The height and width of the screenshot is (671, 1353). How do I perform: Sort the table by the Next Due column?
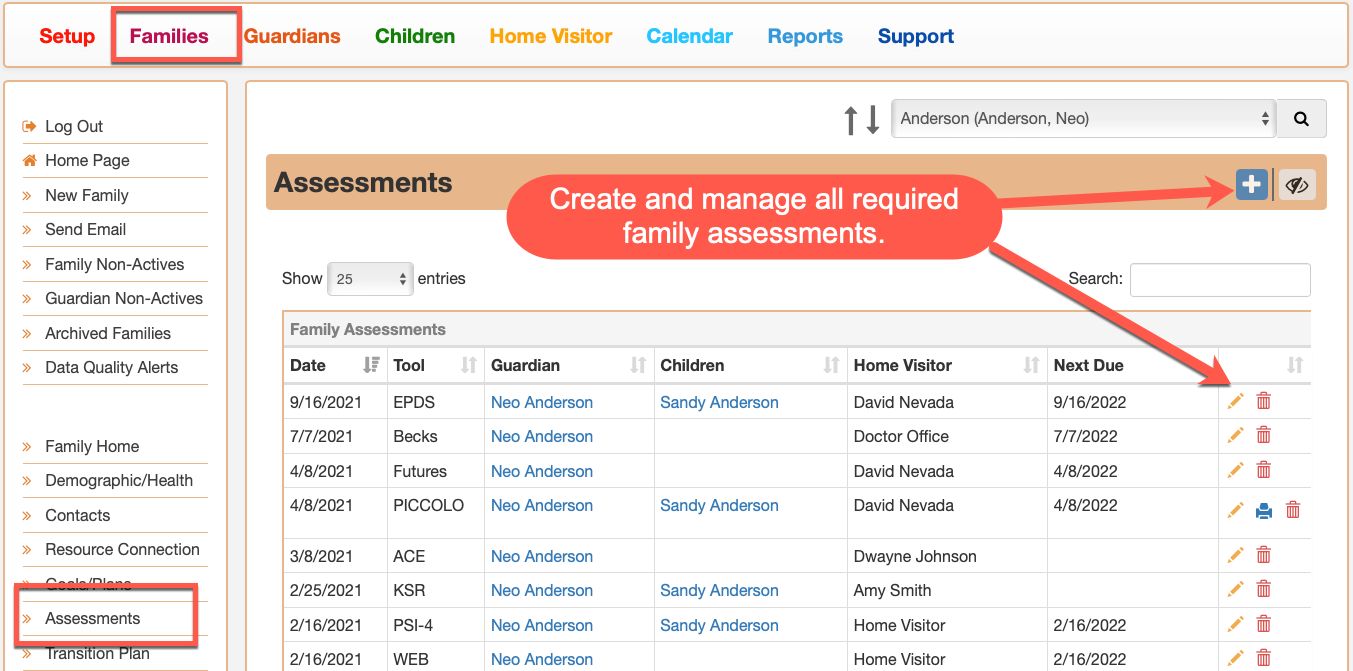(1132, 365)
